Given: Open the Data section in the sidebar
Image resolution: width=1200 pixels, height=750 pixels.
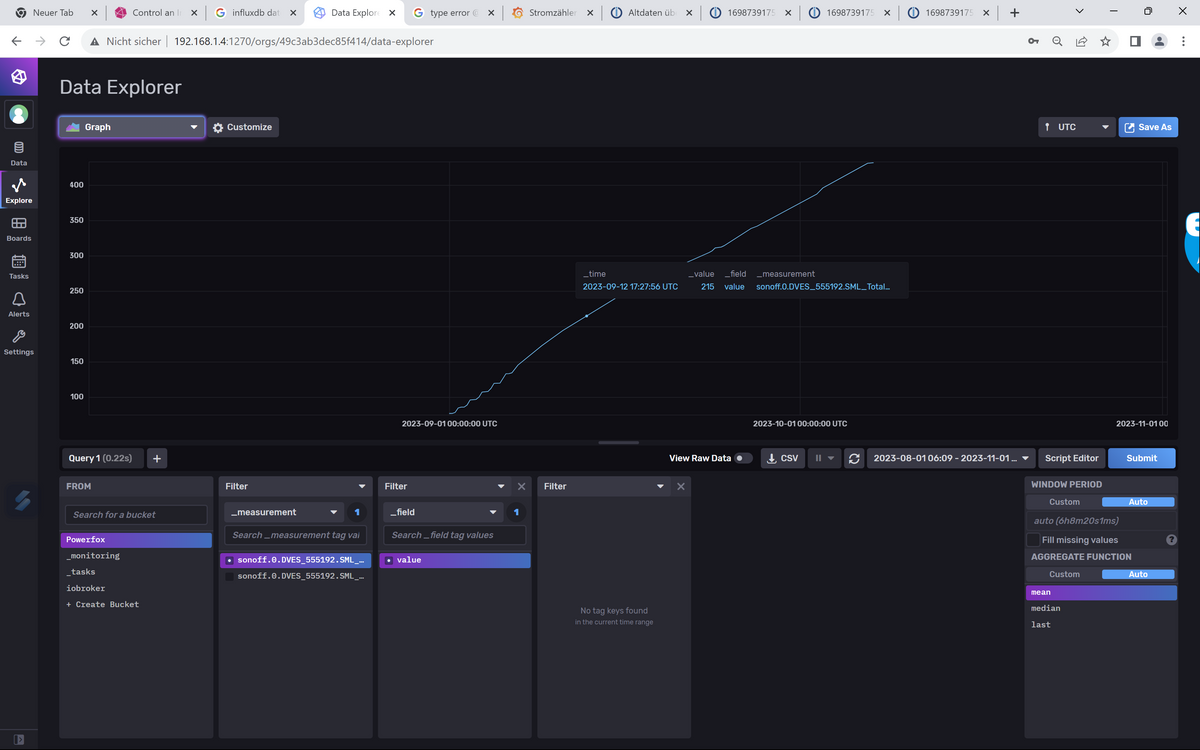Looking at the screenshot, I should point(18,152).
